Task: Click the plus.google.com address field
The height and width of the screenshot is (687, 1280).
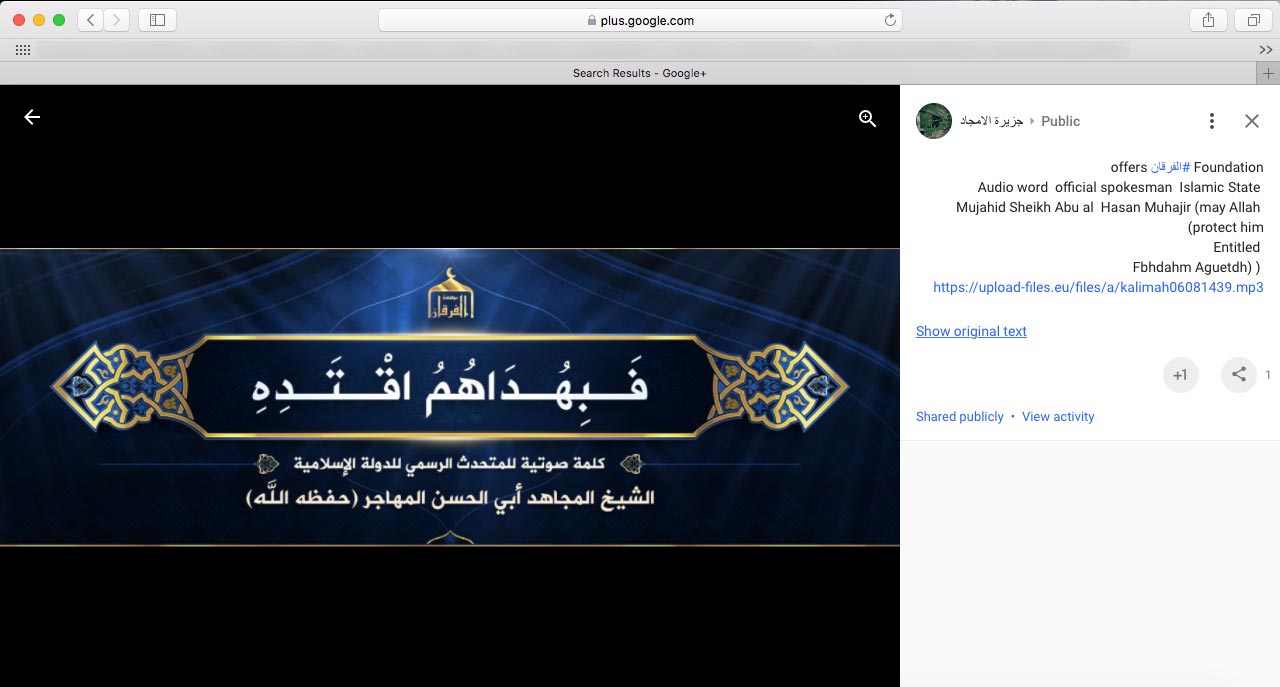Action: [x=640, y=20]
